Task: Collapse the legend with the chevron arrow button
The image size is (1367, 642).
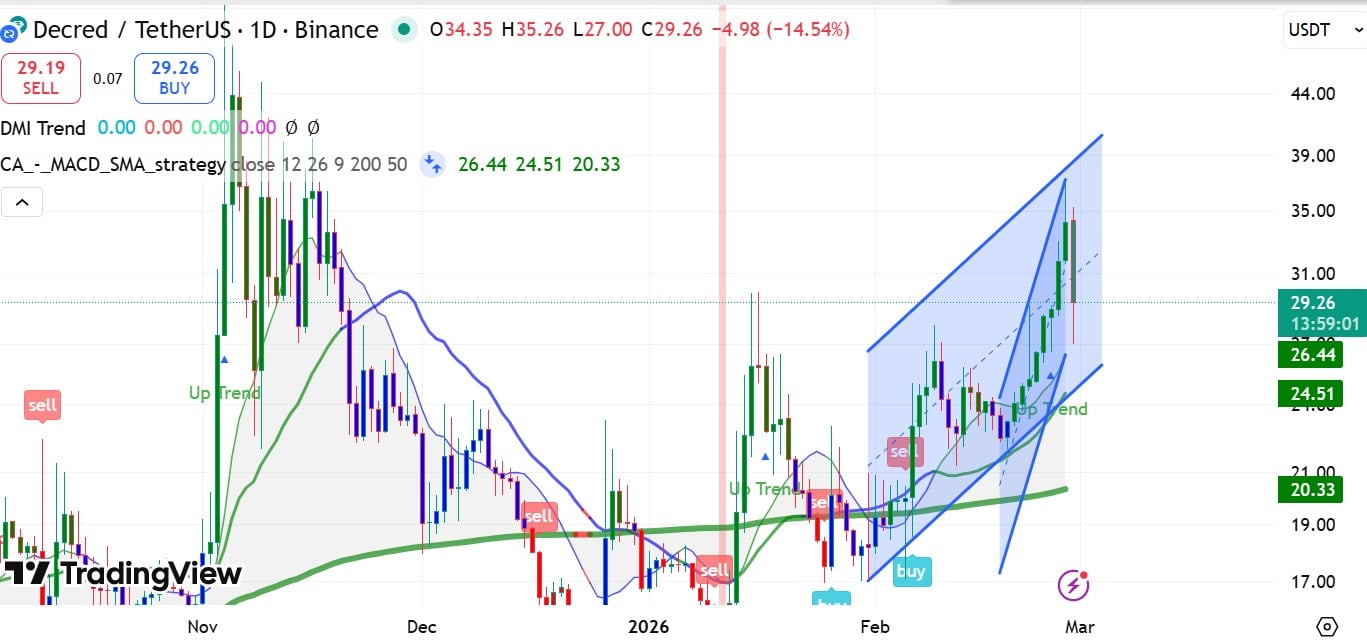Action: tap(22, 201)
